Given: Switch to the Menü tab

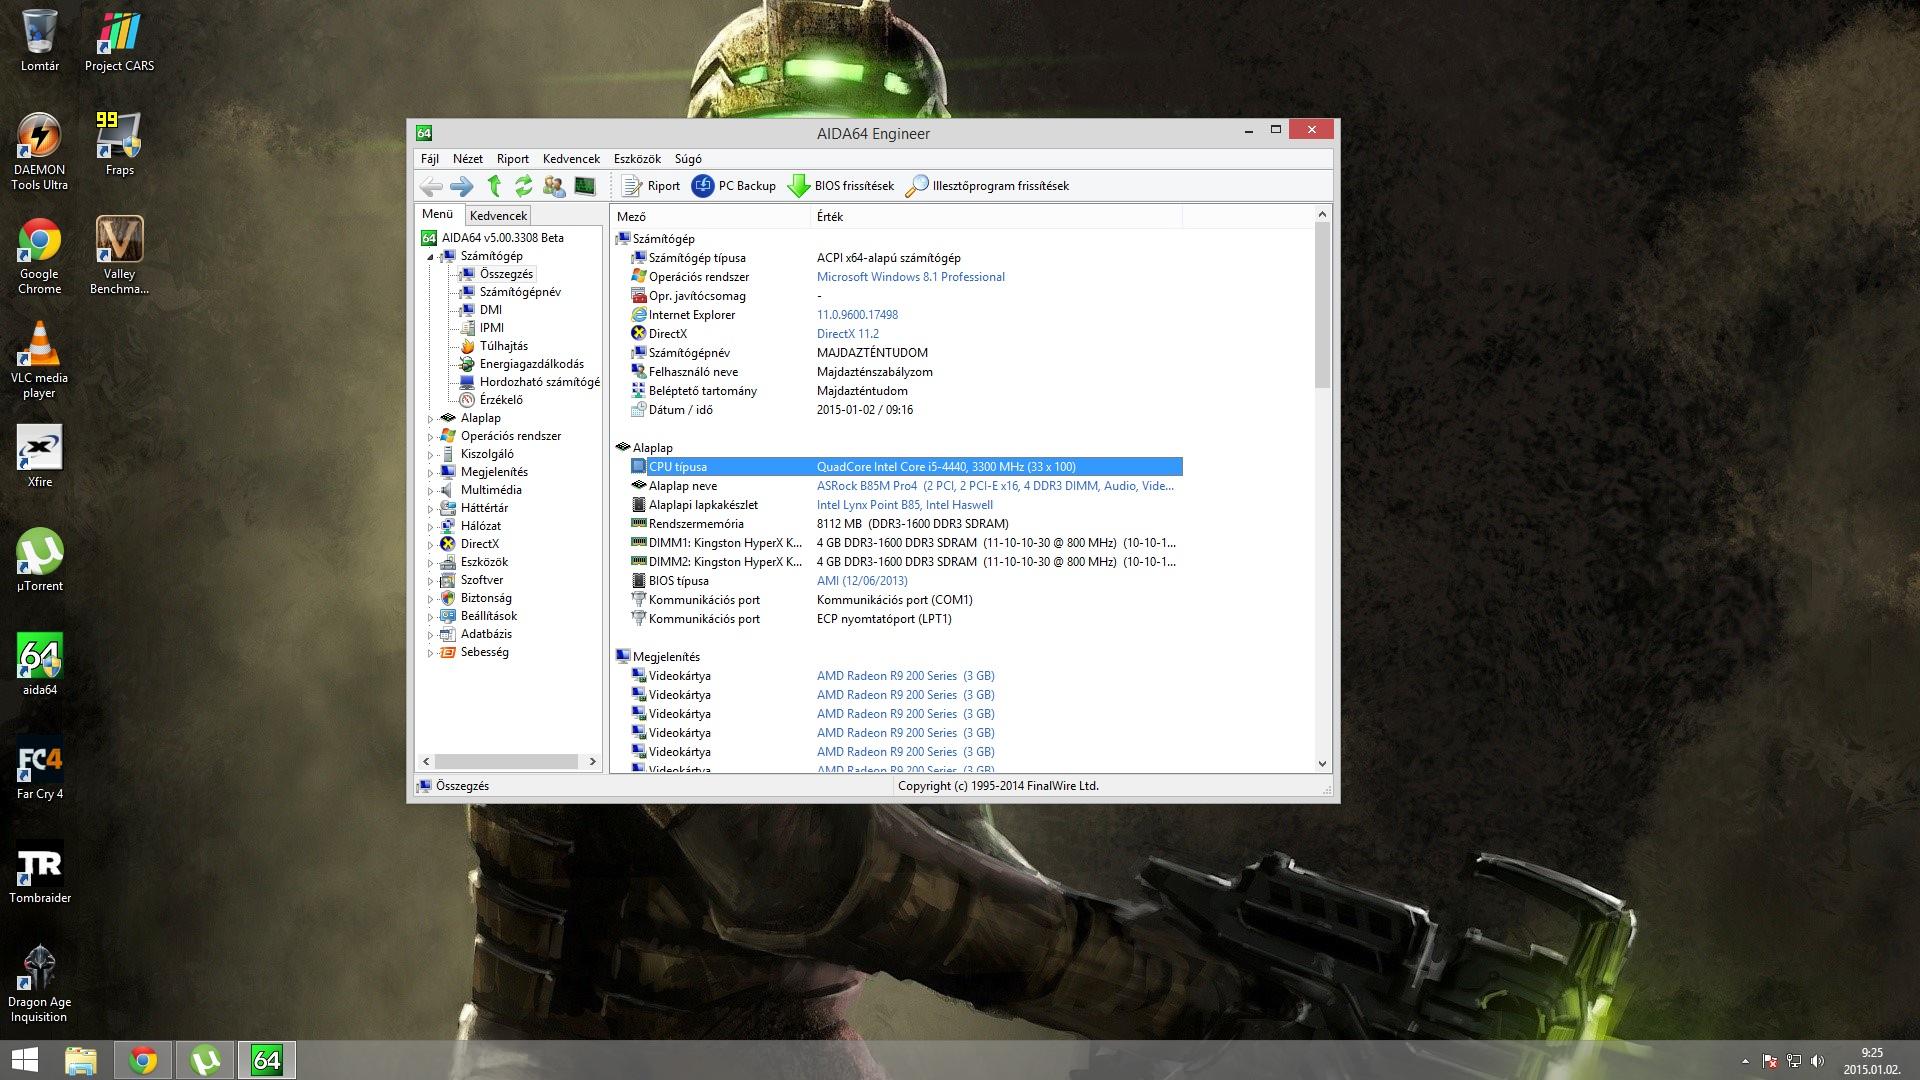Looking at the screenshot, I should 437,214.
